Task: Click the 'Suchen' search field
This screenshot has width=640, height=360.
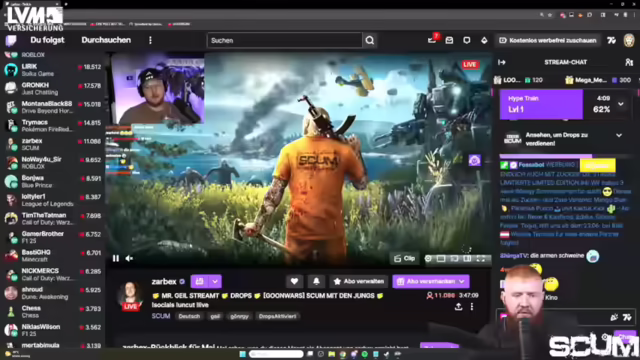Action: 284,40
